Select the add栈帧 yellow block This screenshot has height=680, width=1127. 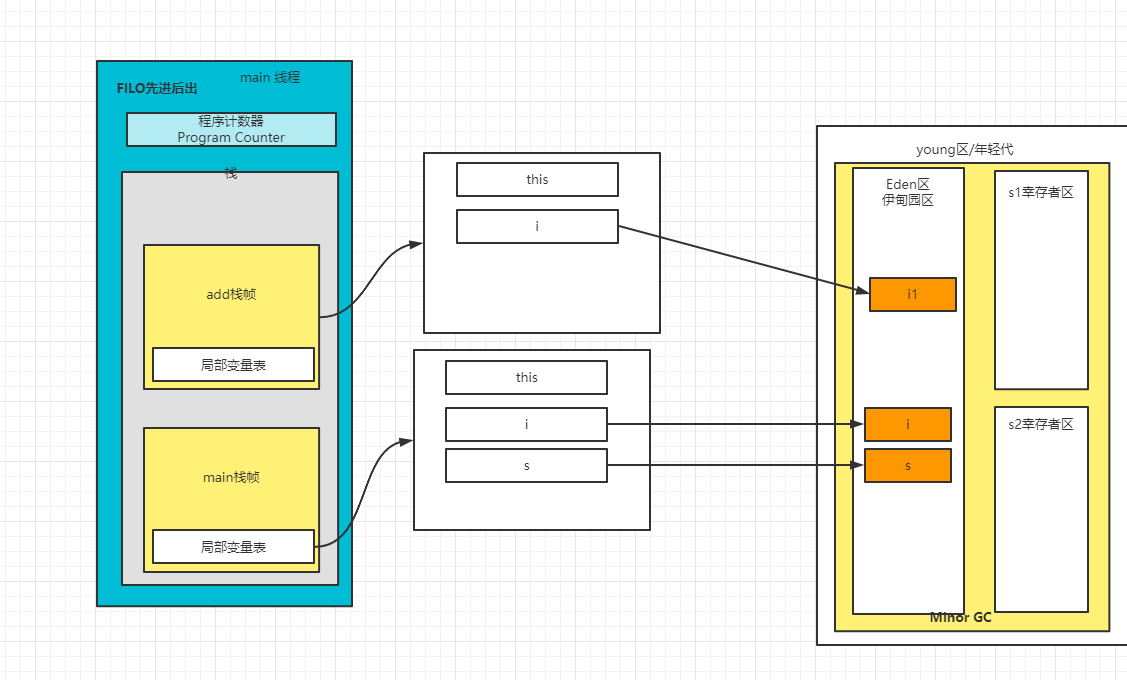[x=231, y=316]
